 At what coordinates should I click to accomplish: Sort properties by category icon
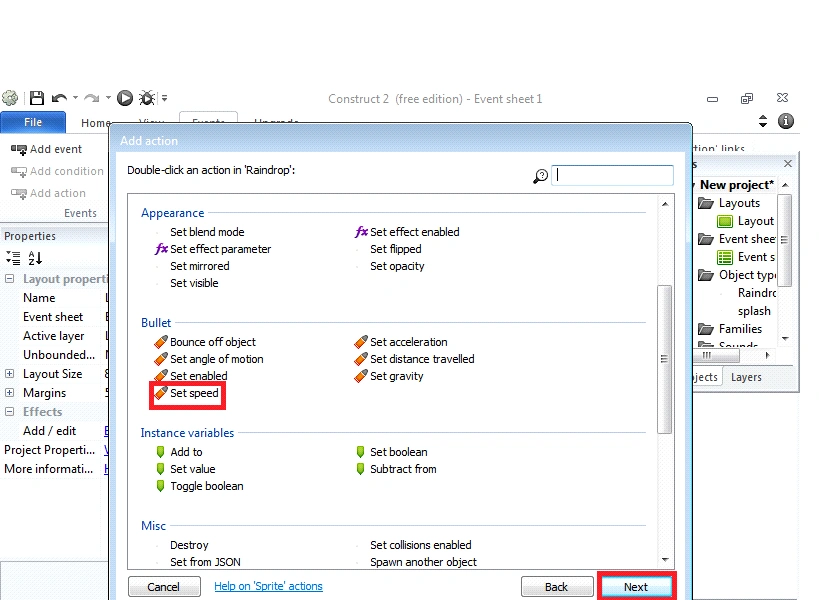13,257
